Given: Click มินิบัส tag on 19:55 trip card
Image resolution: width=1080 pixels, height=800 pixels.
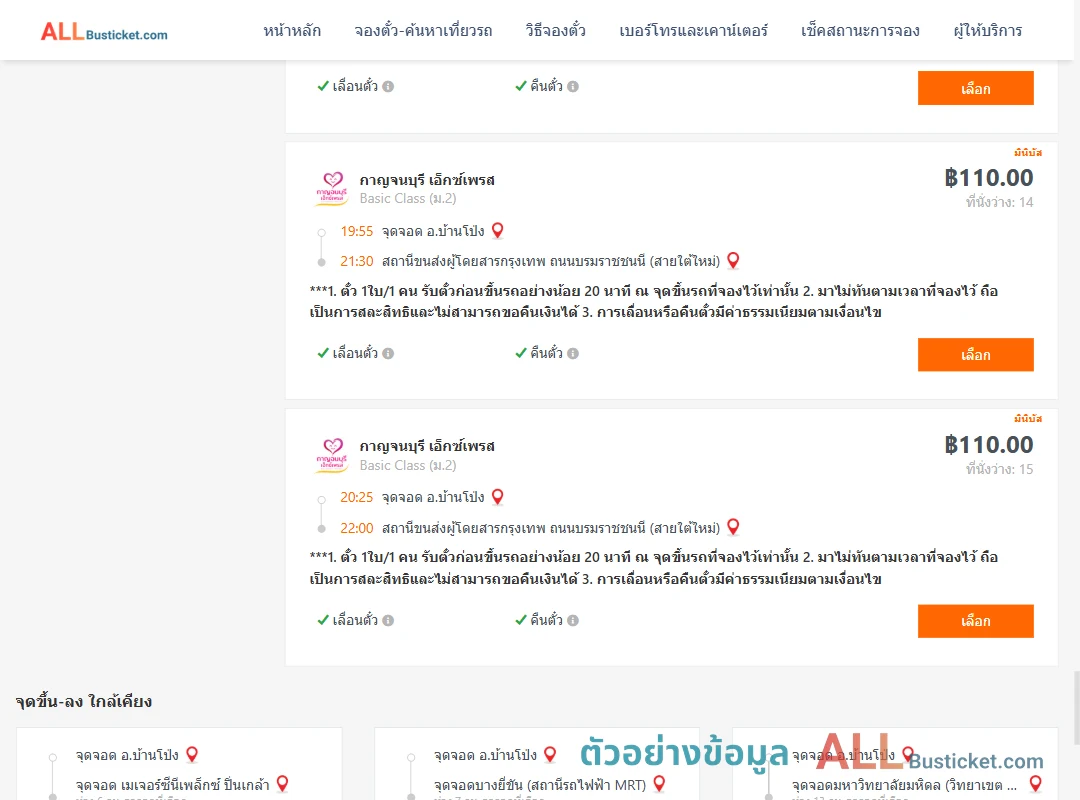Looking at the screenshot, I should [x=1028, y=152].
